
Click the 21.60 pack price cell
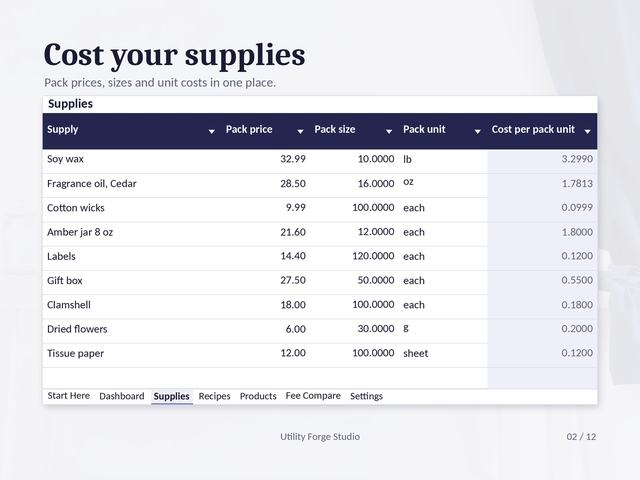(x=266, y=232)
